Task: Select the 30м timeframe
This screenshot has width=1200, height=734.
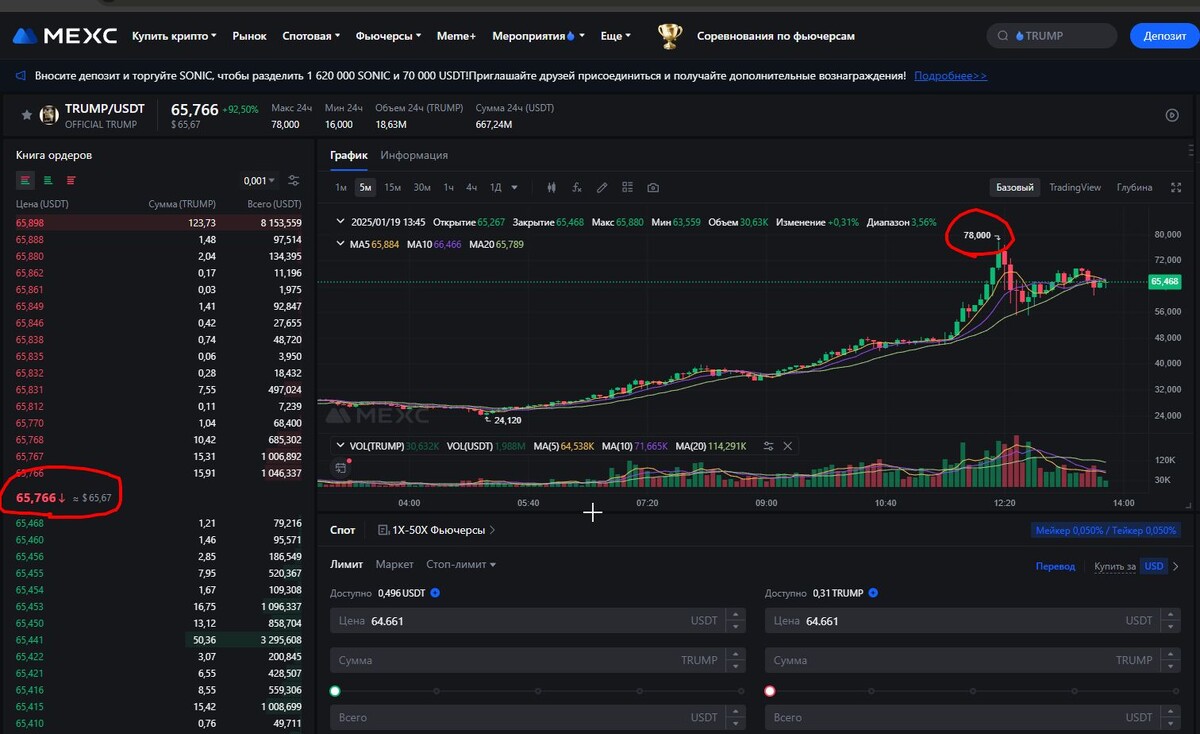Action: pyautogui.click(x=422, y=187)
